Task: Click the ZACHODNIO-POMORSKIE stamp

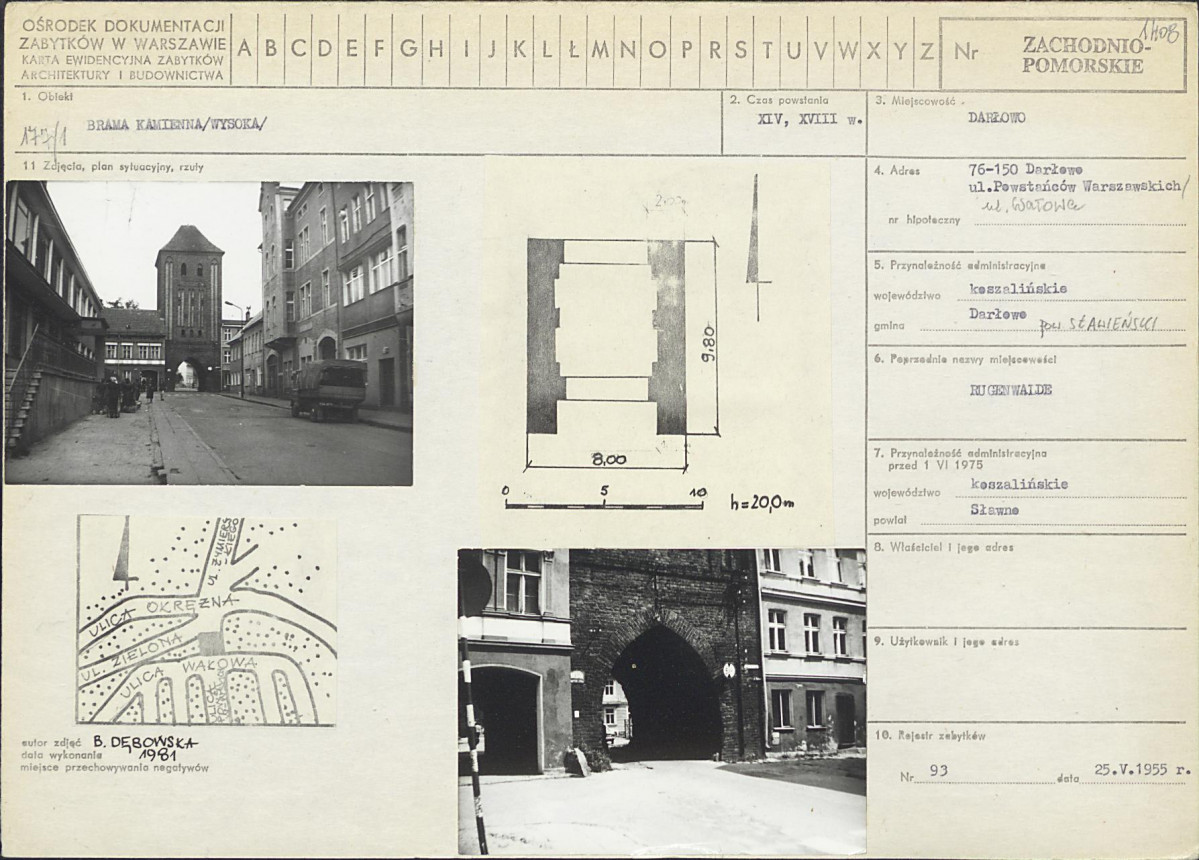Action: coord(1083,55)
